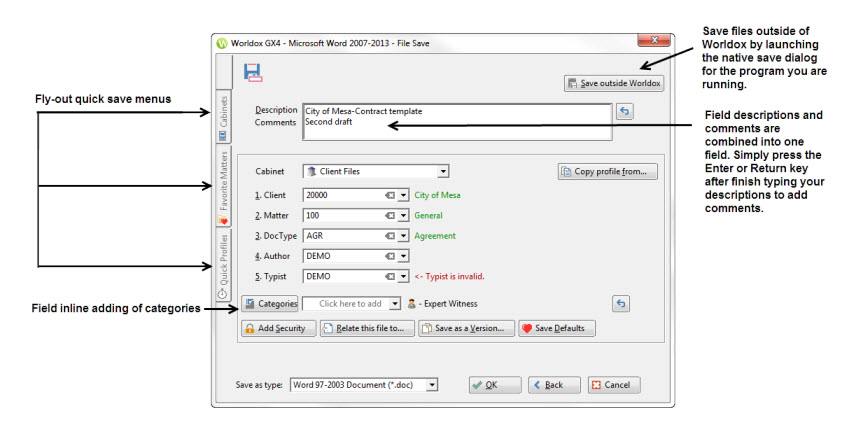Clear the Typist field eraser icon

(x=390, y=276)
